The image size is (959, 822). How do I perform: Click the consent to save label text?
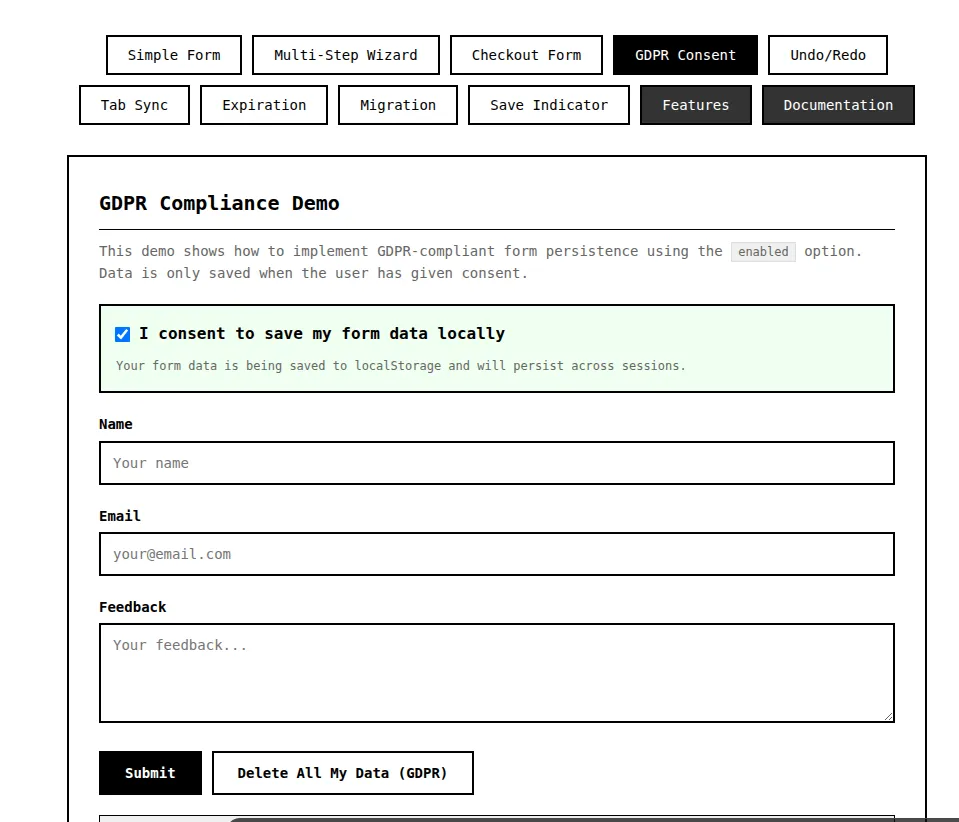tap(322, 333)
